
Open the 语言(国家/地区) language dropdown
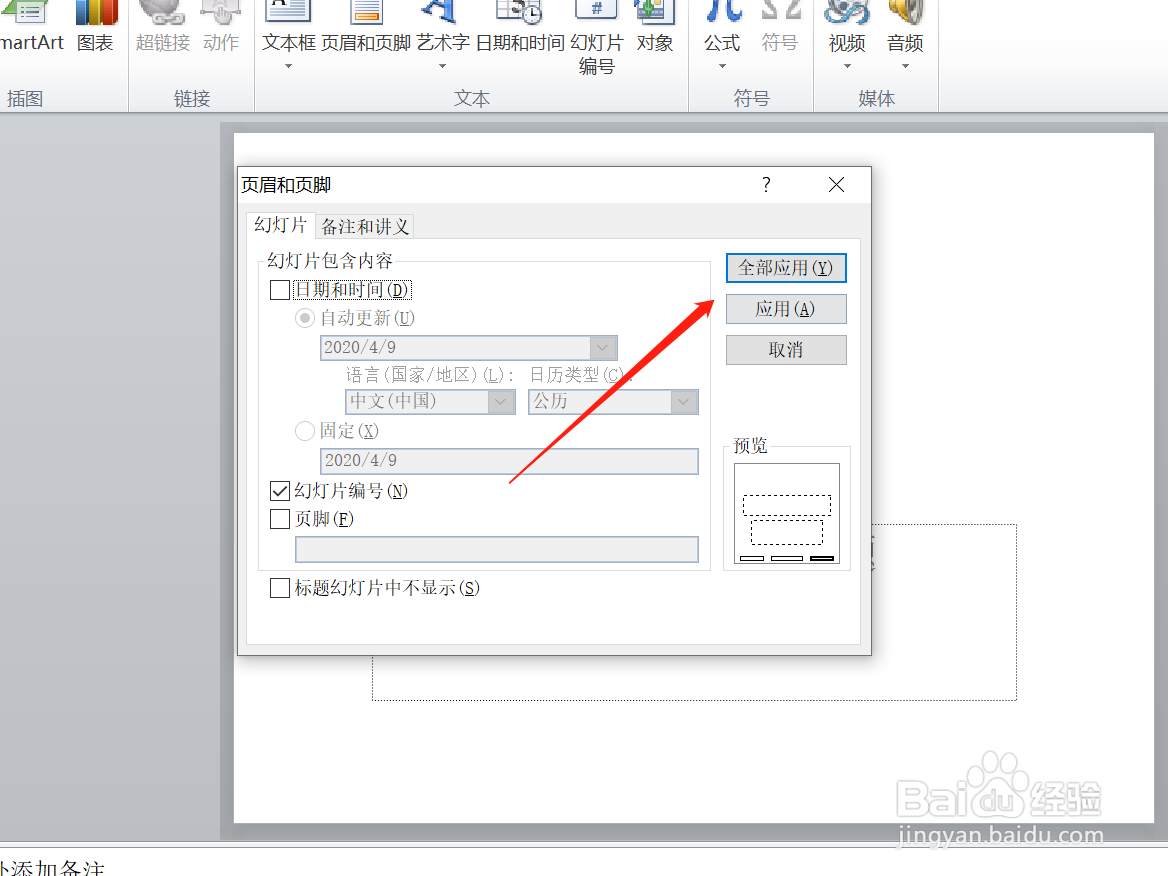[x=500, y=401]
